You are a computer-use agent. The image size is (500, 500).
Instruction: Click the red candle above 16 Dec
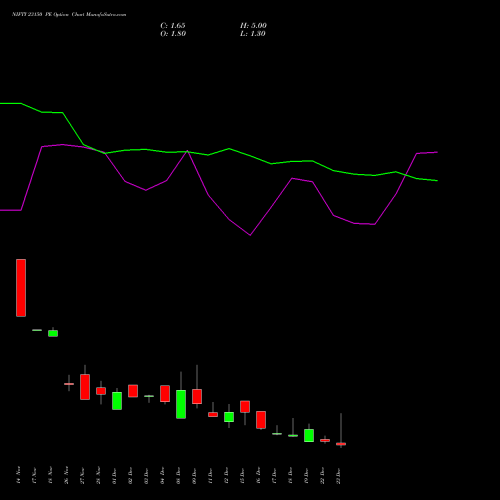pos(261,420)
